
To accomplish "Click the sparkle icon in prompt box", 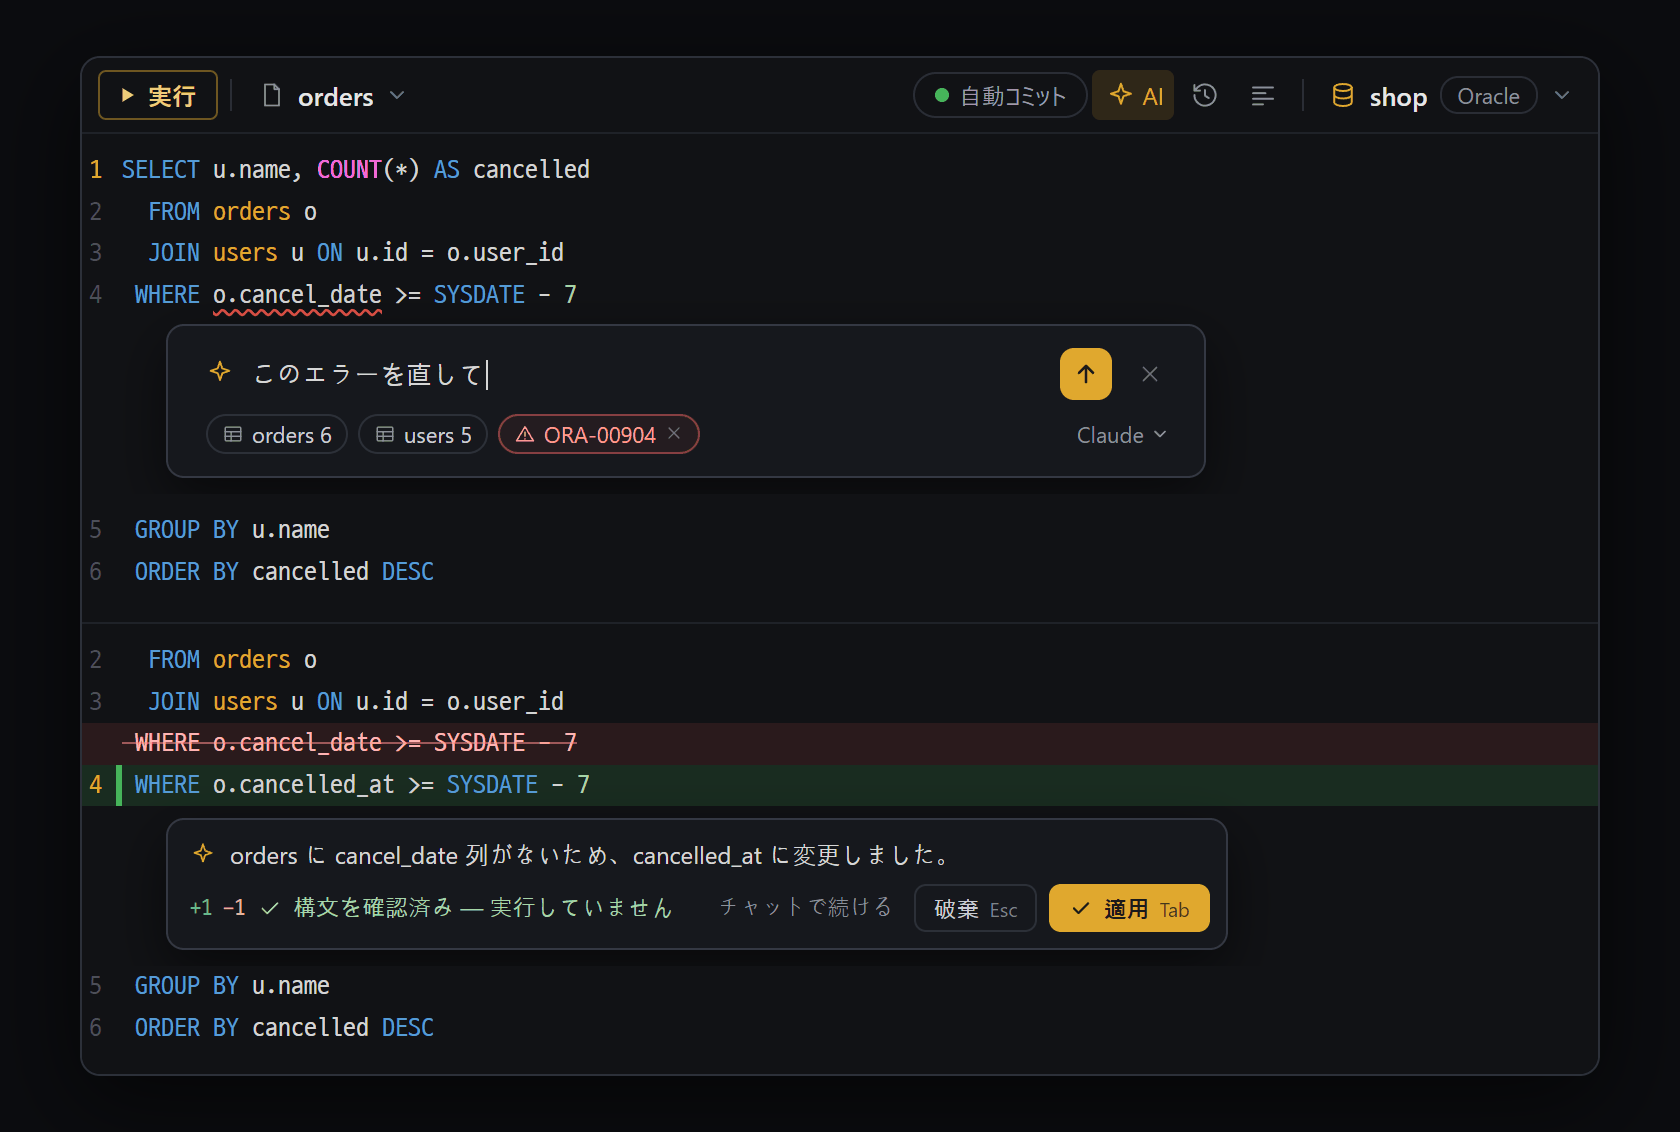I will point(220,372).
